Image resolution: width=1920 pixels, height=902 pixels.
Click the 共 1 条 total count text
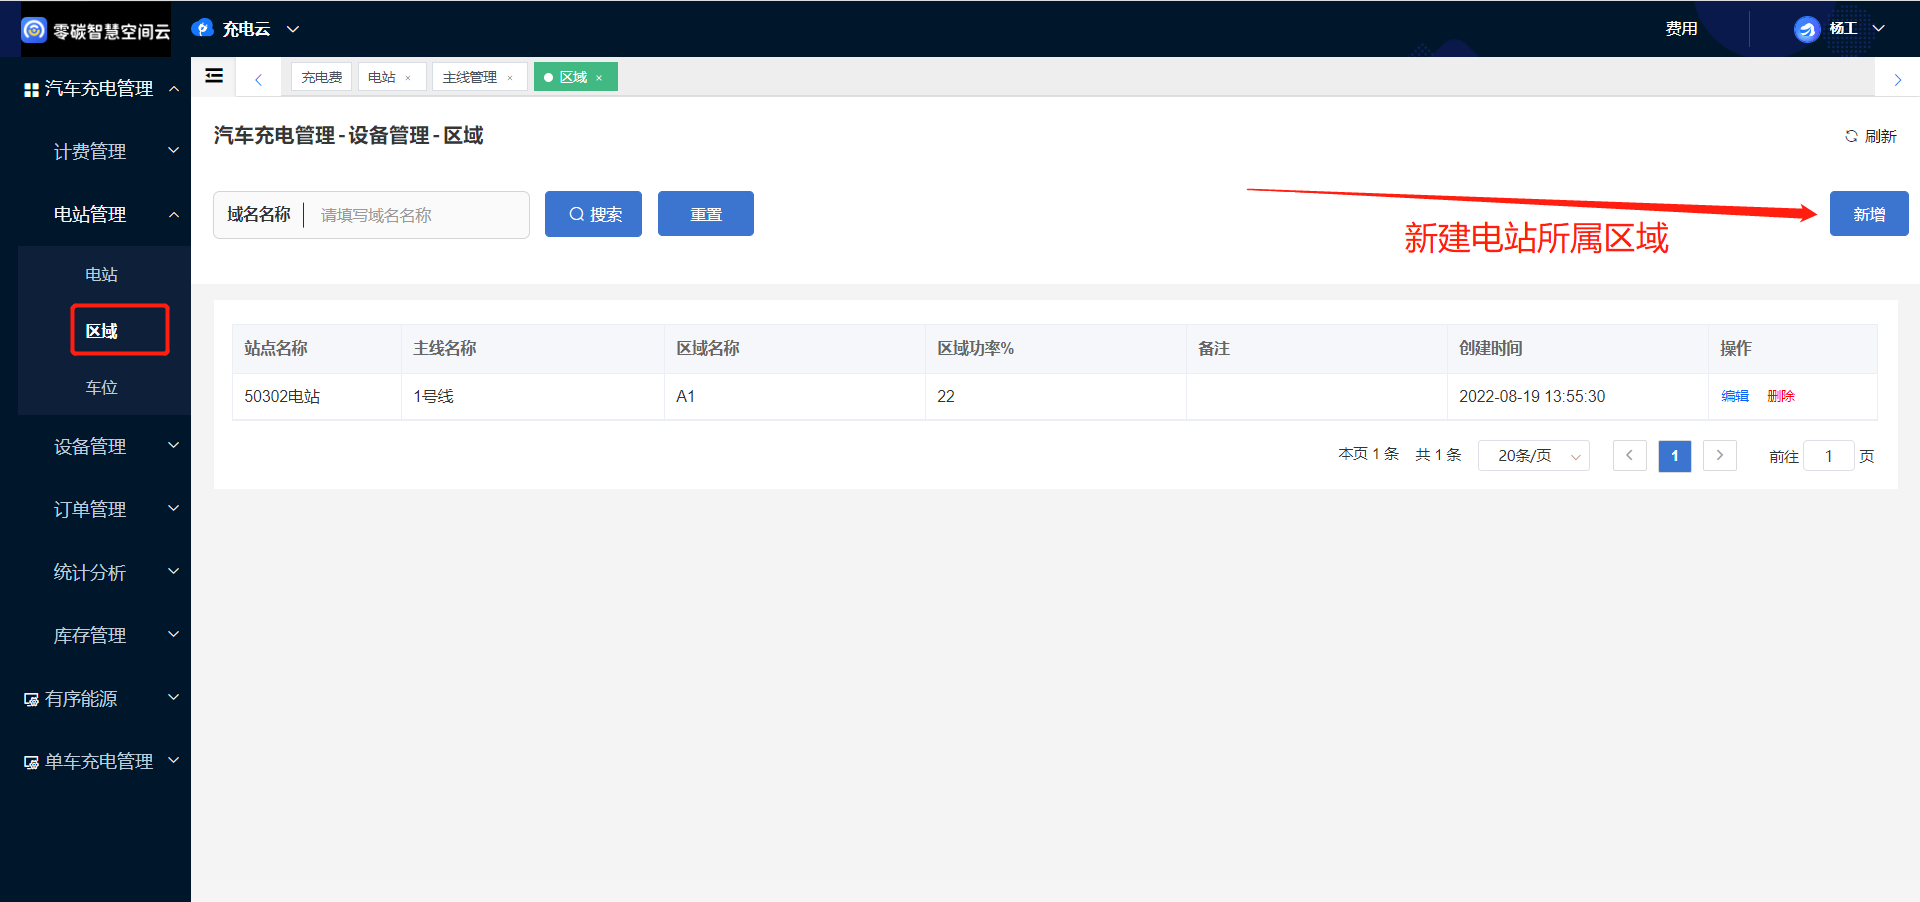[1438, 455]
